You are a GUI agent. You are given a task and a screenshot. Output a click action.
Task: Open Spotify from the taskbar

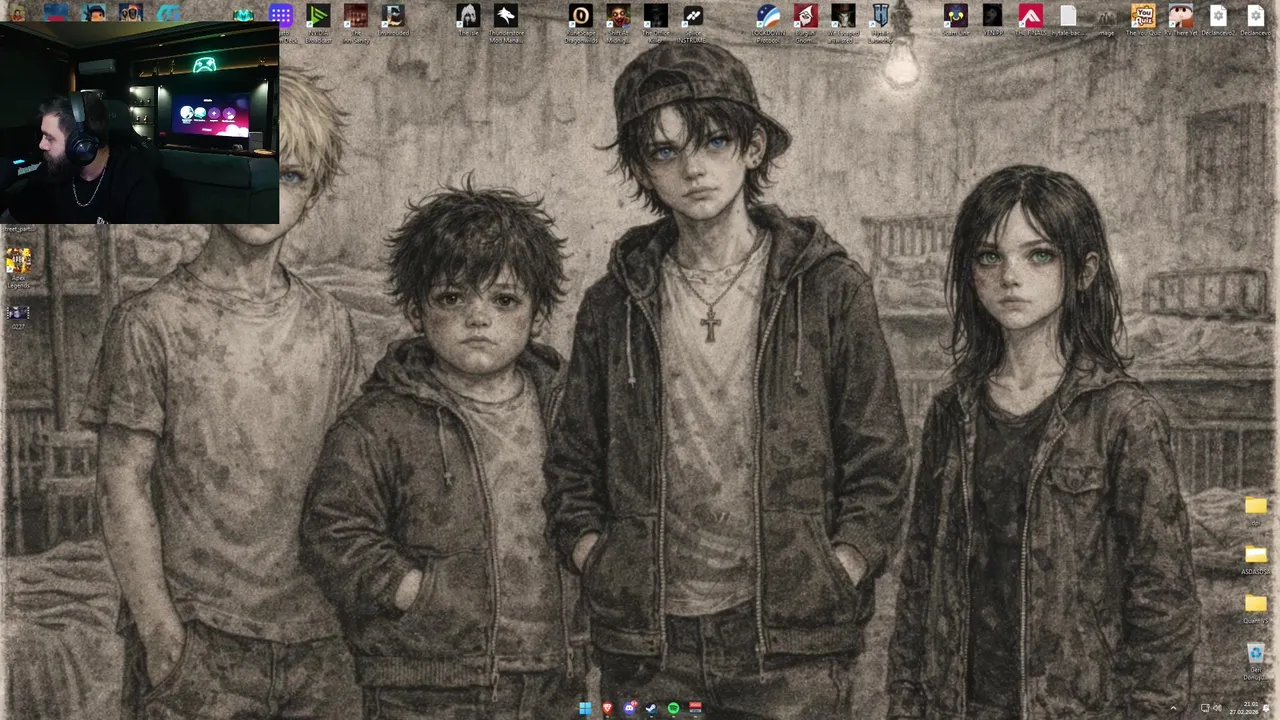[x=673, y=709]
